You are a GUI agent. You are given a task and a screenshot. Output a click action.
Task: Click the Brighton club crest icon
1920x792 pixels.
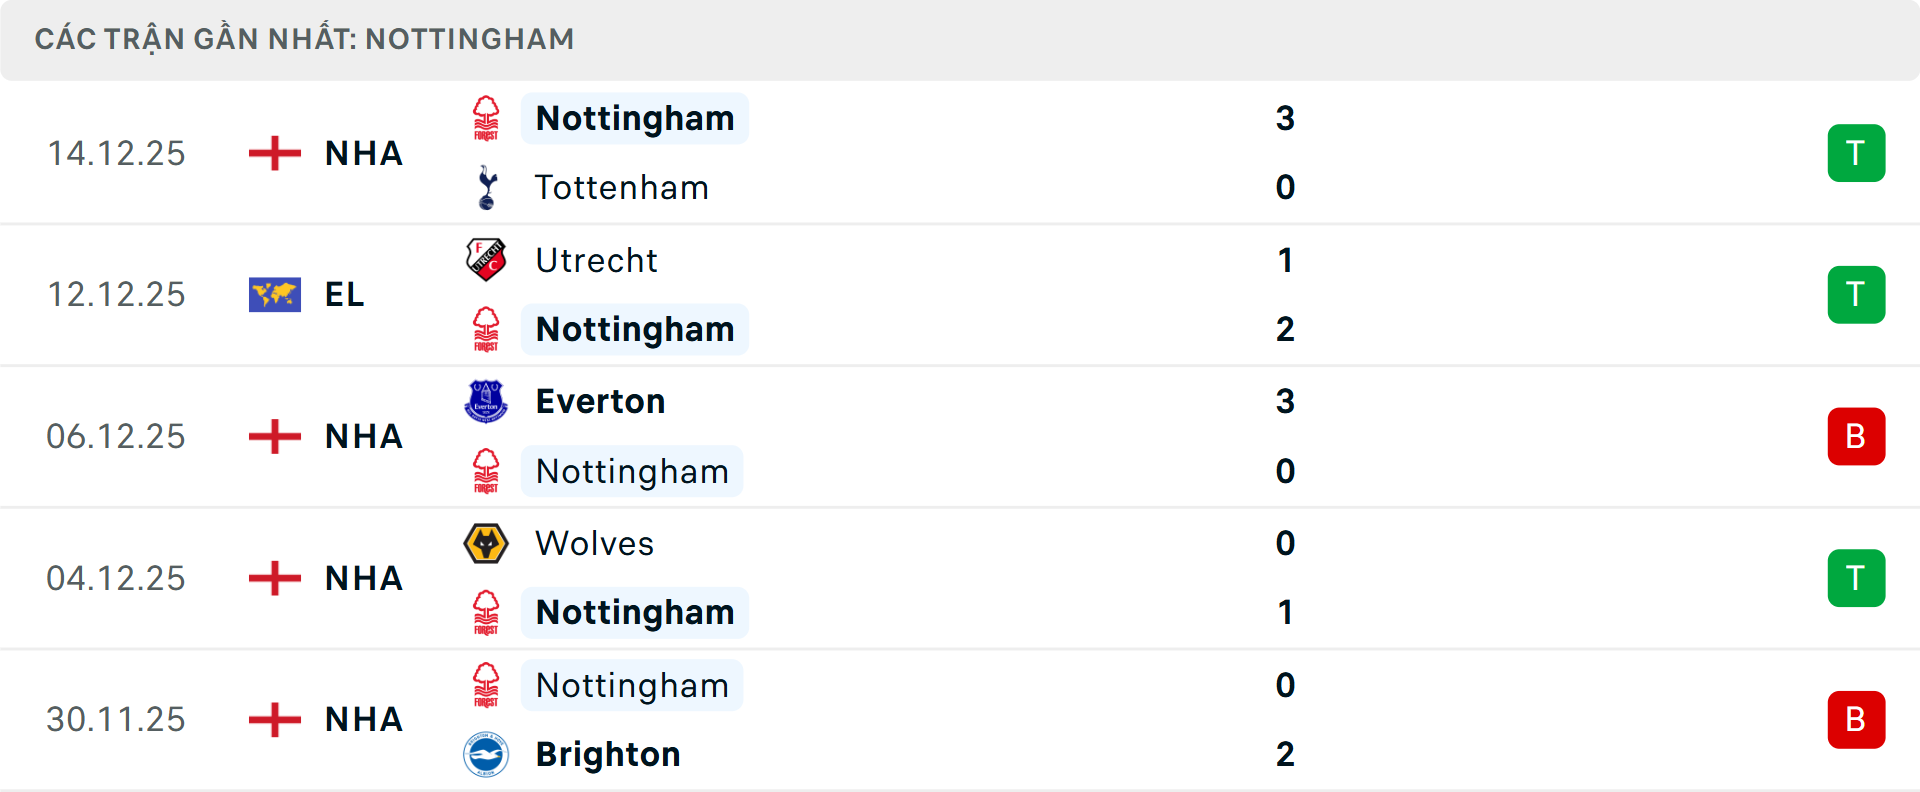pos(487,754)
